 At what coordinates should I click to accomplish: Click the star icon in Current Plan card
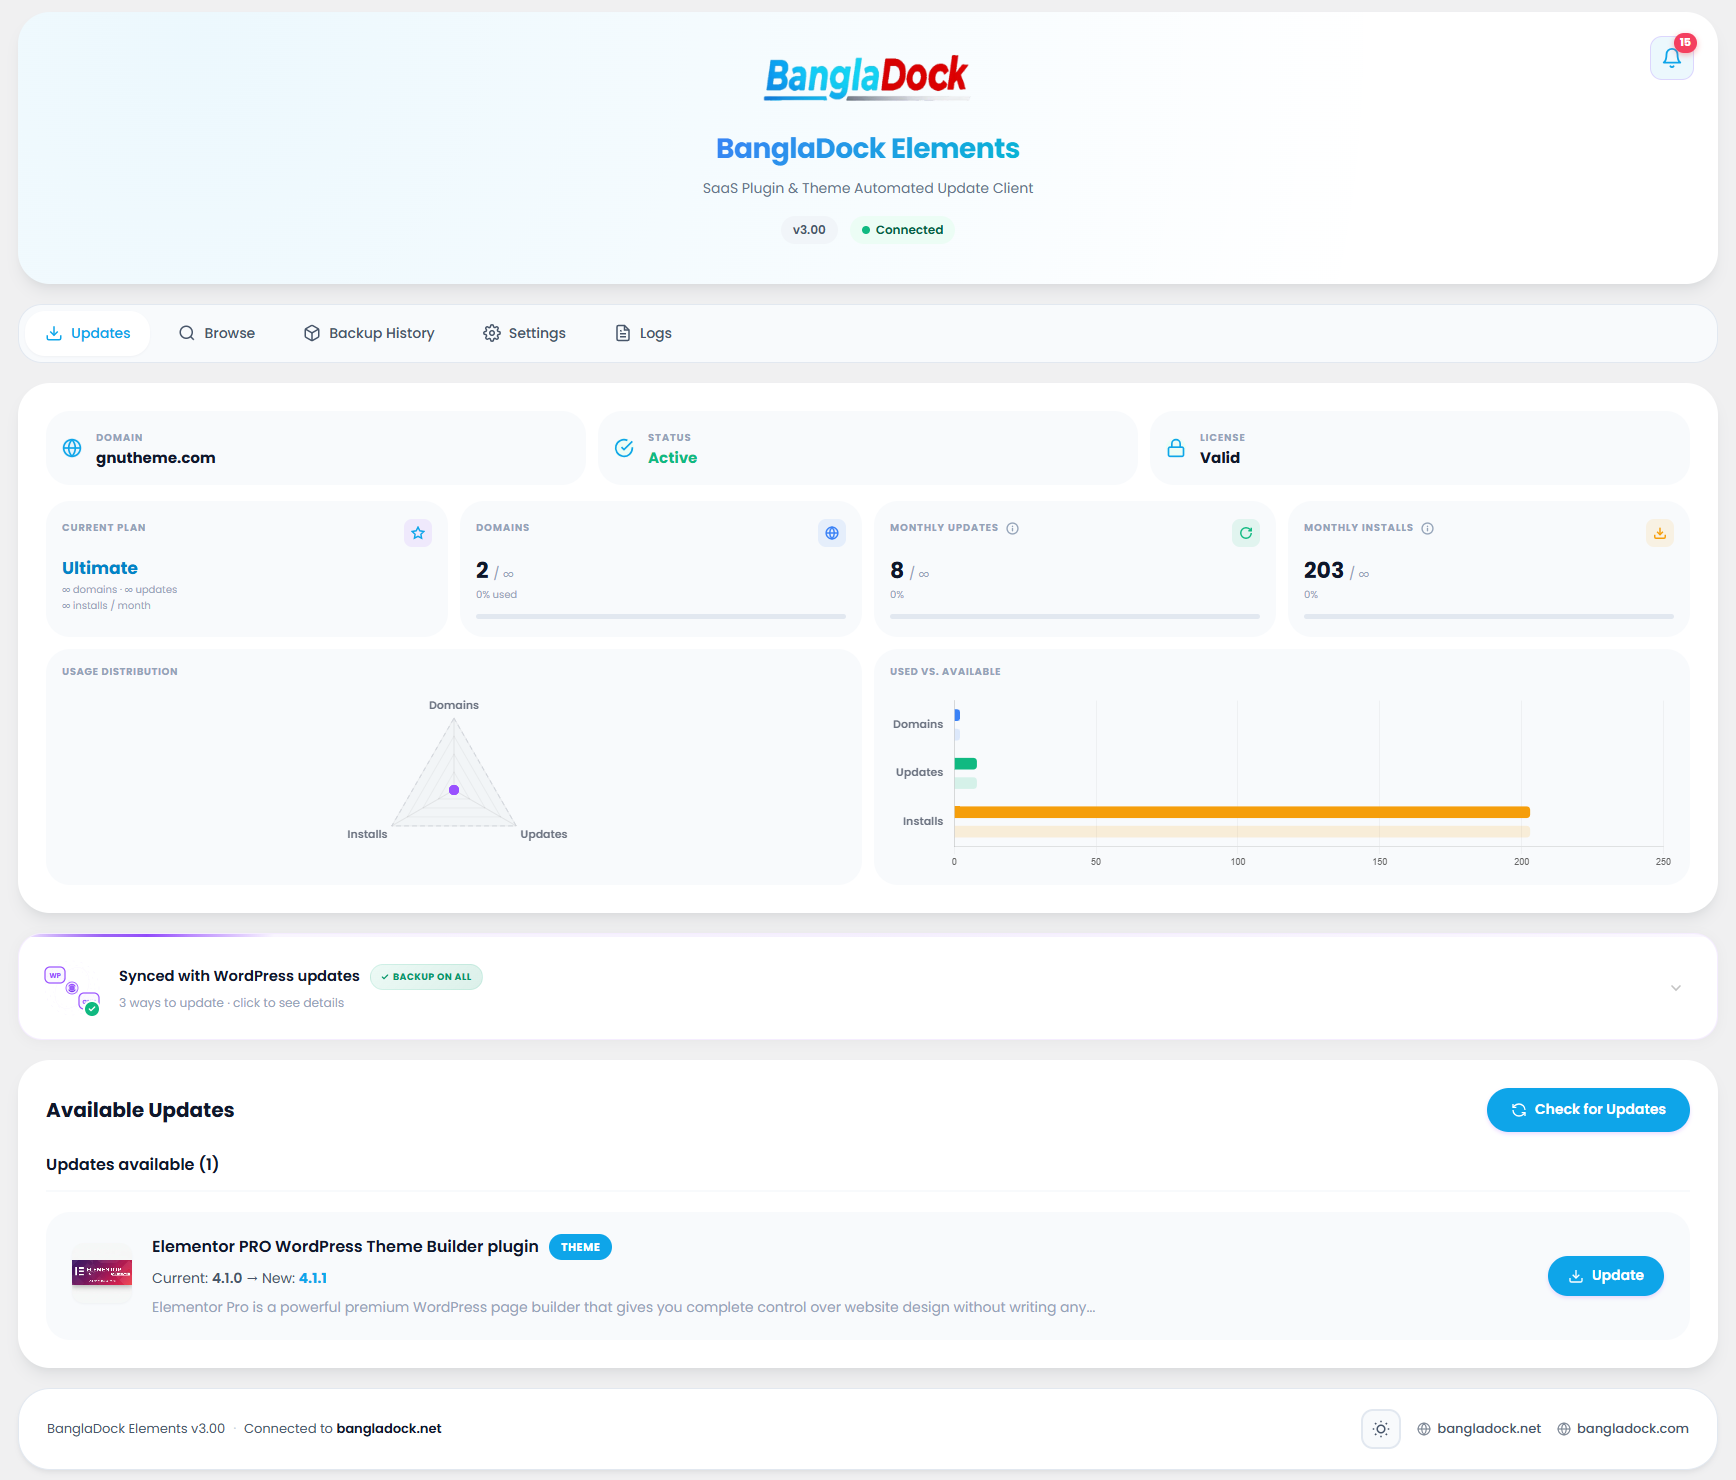pyautogui.click(x=418, y=533)
